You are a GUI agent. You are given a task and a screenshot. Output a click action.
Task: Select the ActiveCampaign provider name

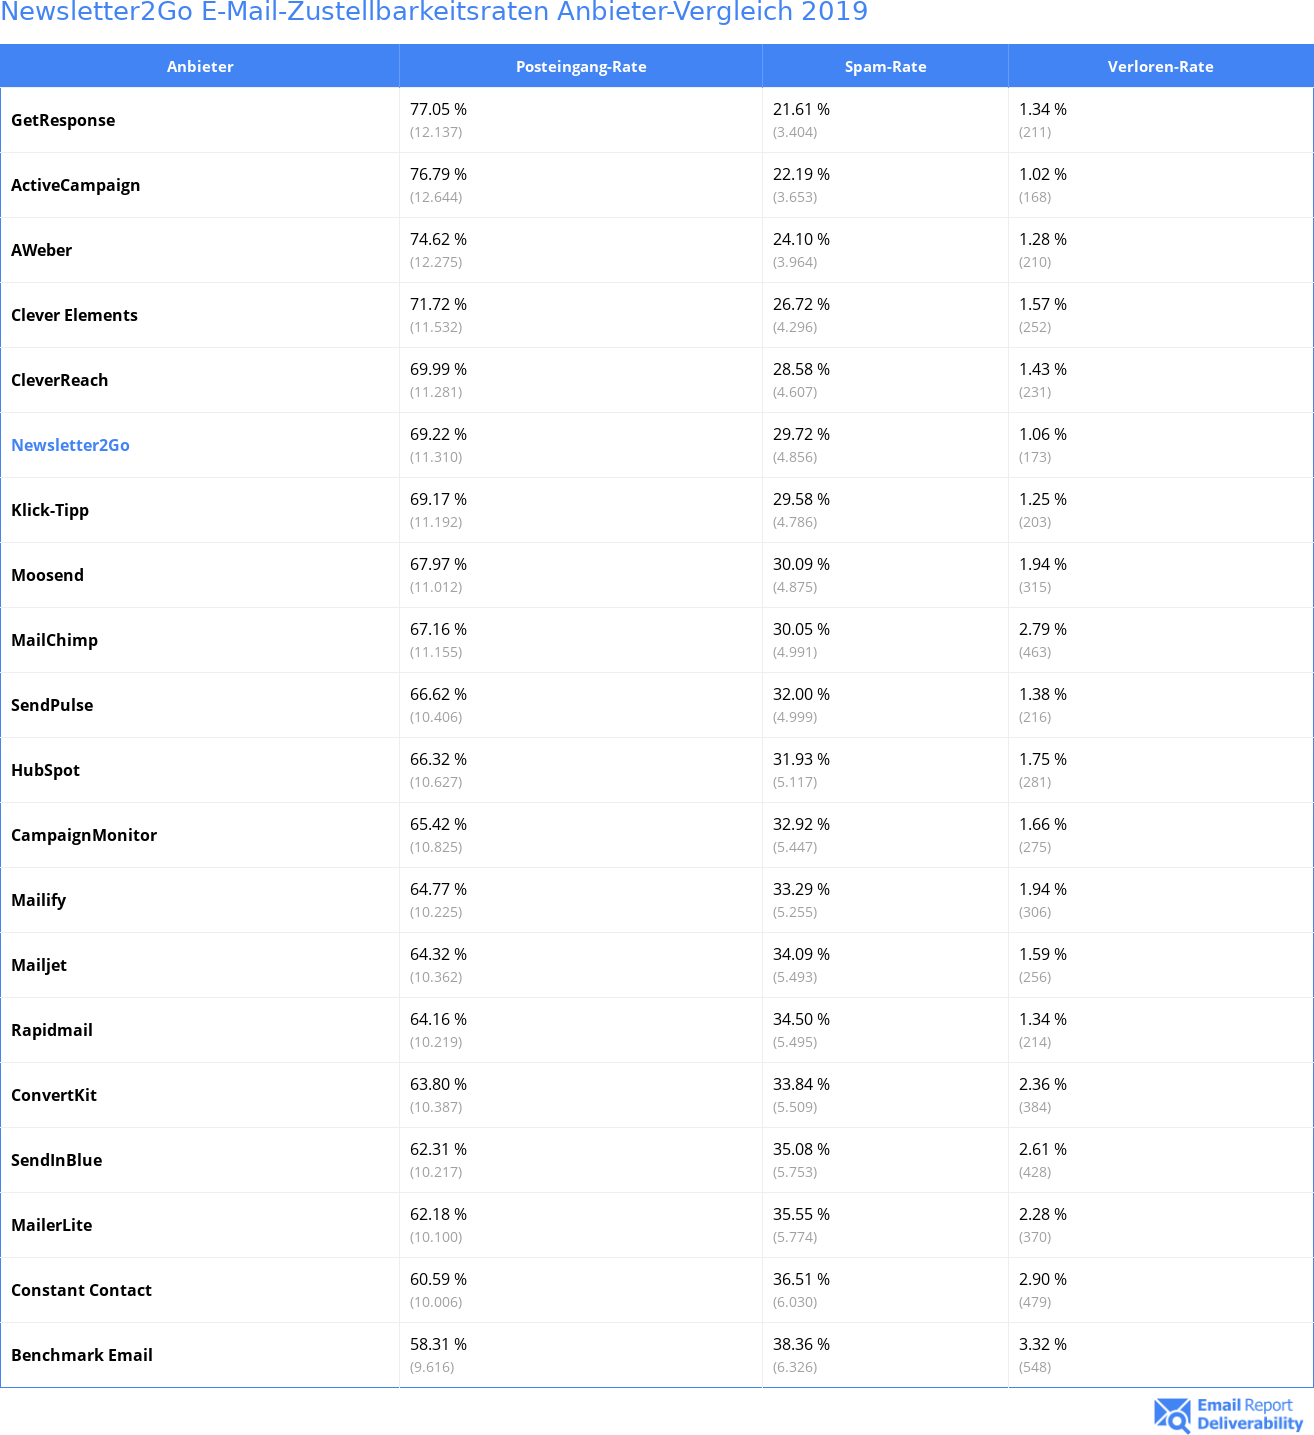point(76,186)
